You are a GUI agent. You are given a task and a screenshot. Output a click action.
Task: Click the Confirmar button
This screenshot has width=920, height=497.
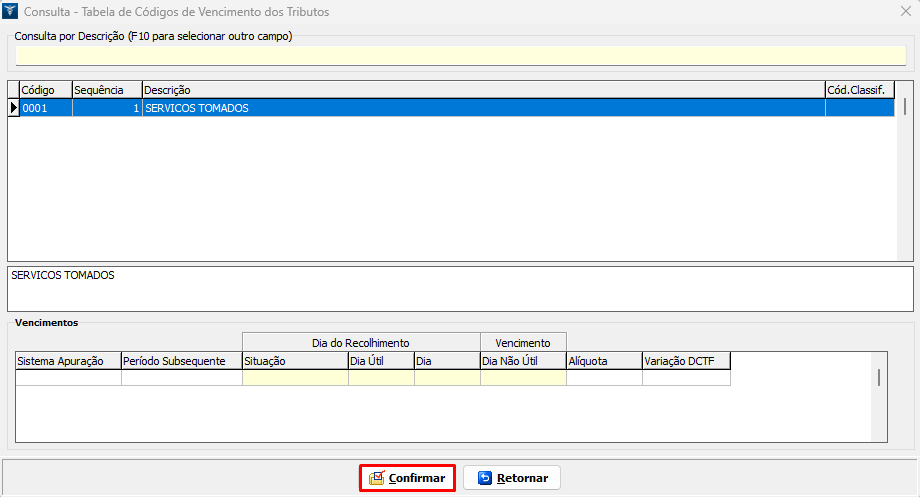(407, 478)
